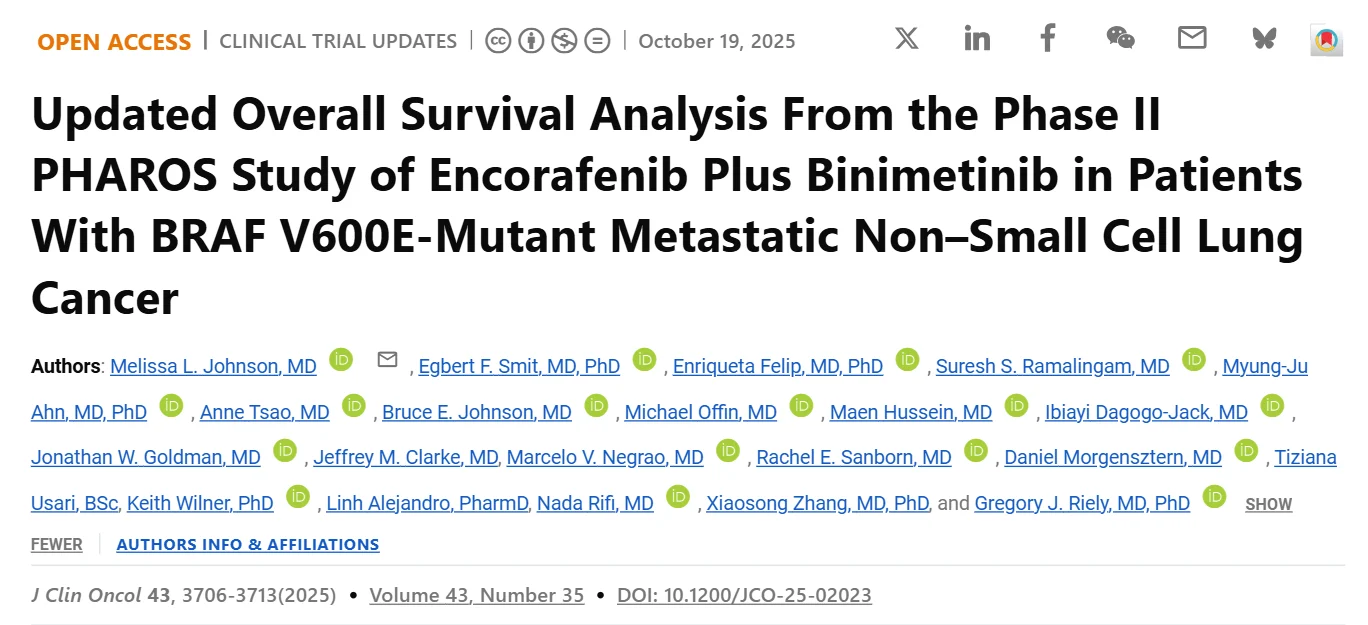Click the NonCommercial license icon
This screenshot has height=625, width=1368.
coord(564,41)
